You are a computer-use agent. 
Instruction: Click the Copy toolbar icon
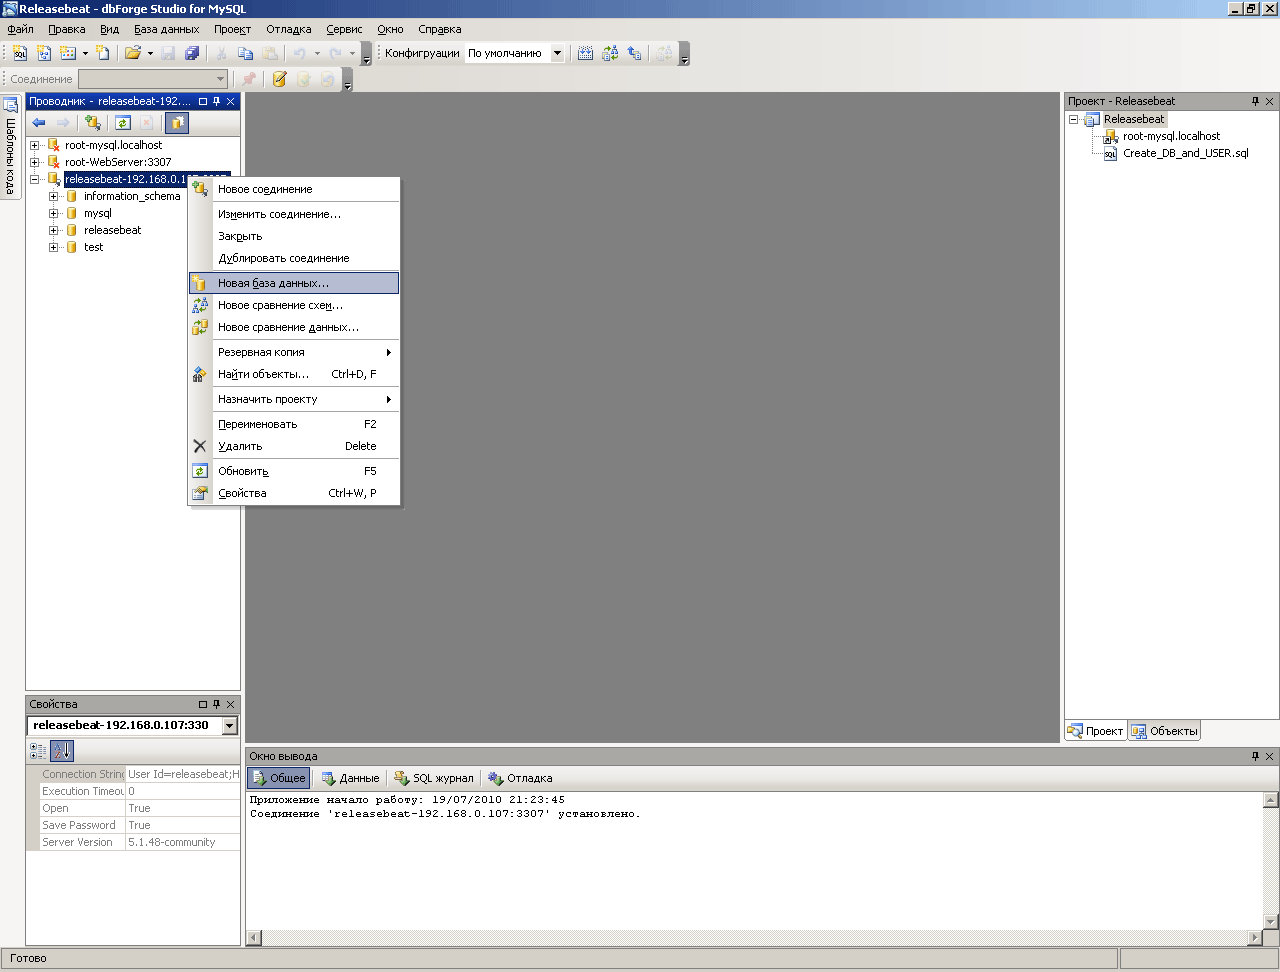(245, 53)
